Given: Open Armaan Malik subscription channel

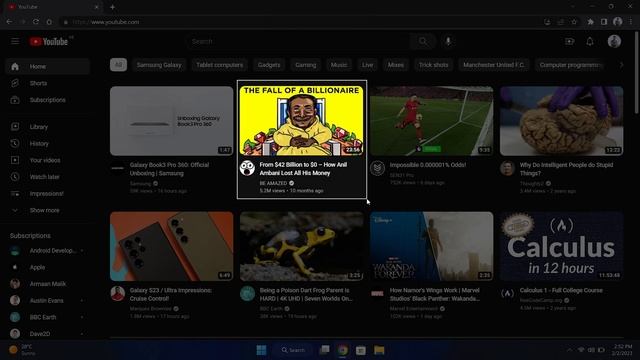Looking at the screenshot, I should (x=48, y=284).
